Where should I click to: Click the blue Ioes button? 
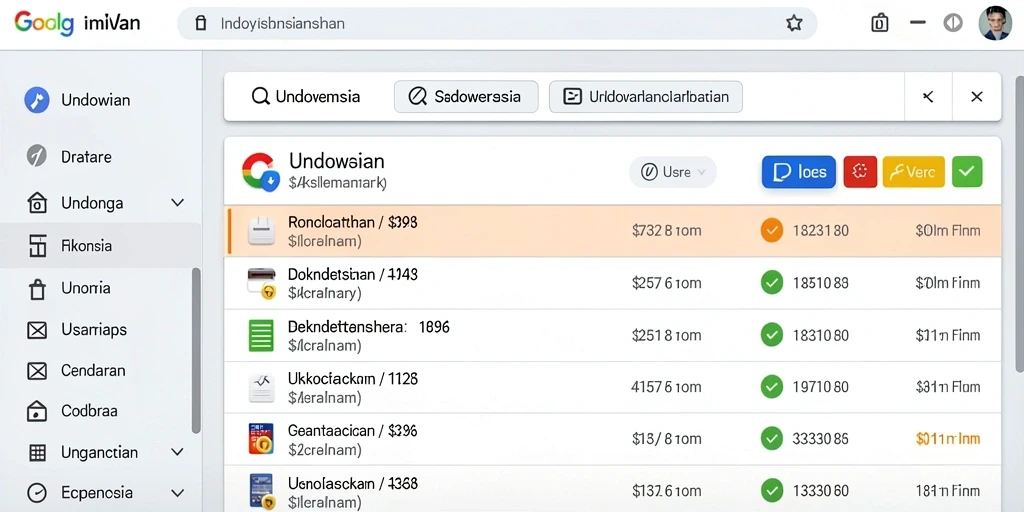(799, 172)
